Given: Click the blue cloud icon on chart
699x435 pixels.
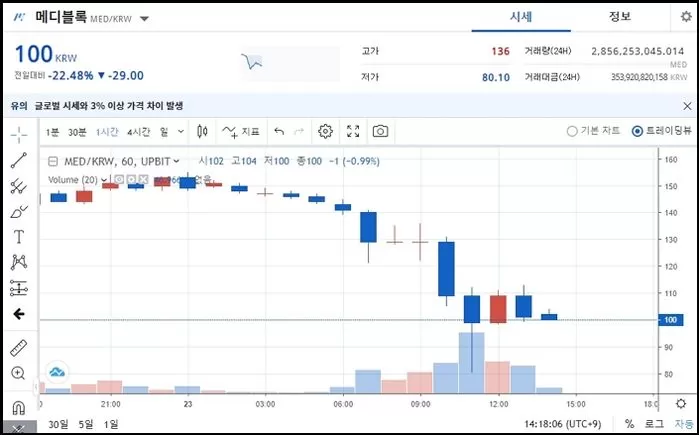Looking at the screenshot, I should point(58,372).
